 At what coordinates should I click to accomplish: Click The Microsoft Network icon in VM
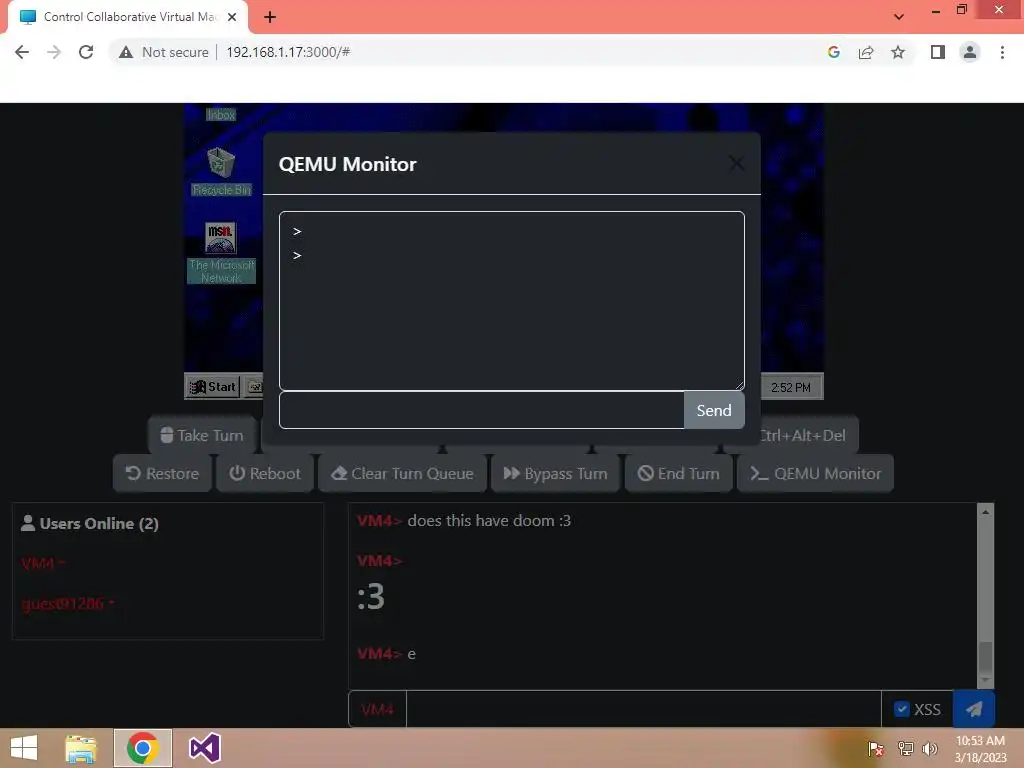tap(221, 253)
